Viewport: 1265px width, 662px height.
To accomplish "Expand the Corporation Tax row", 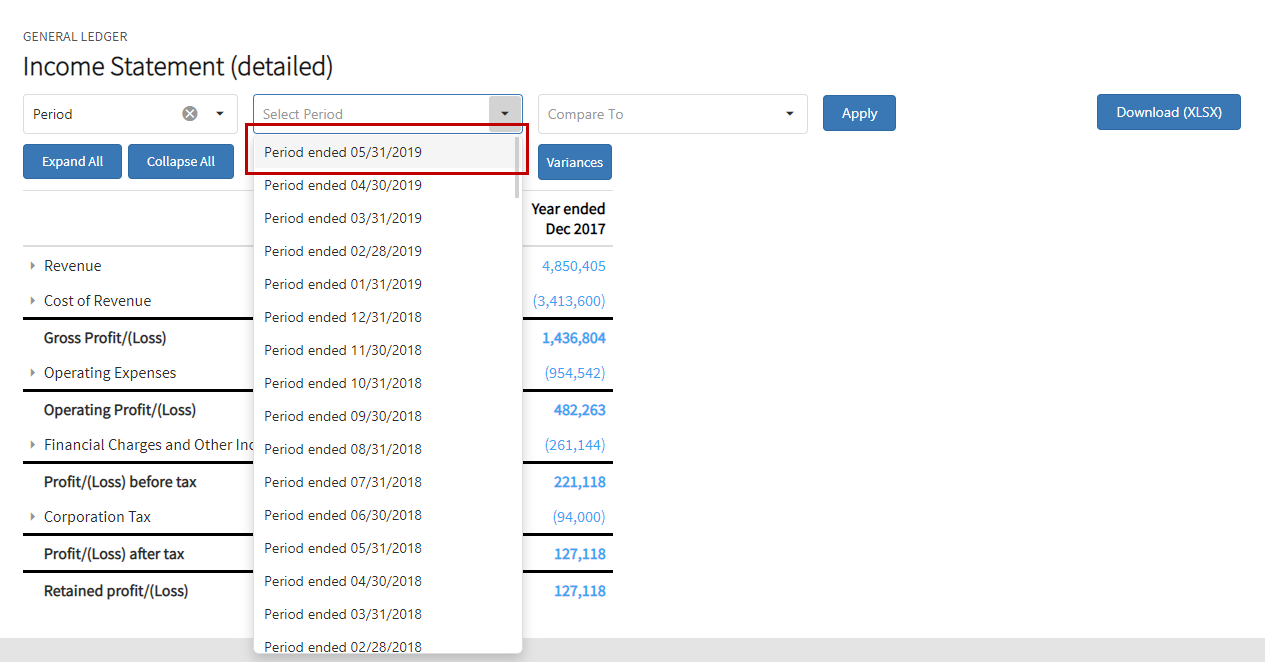I will tap(33, 517).
